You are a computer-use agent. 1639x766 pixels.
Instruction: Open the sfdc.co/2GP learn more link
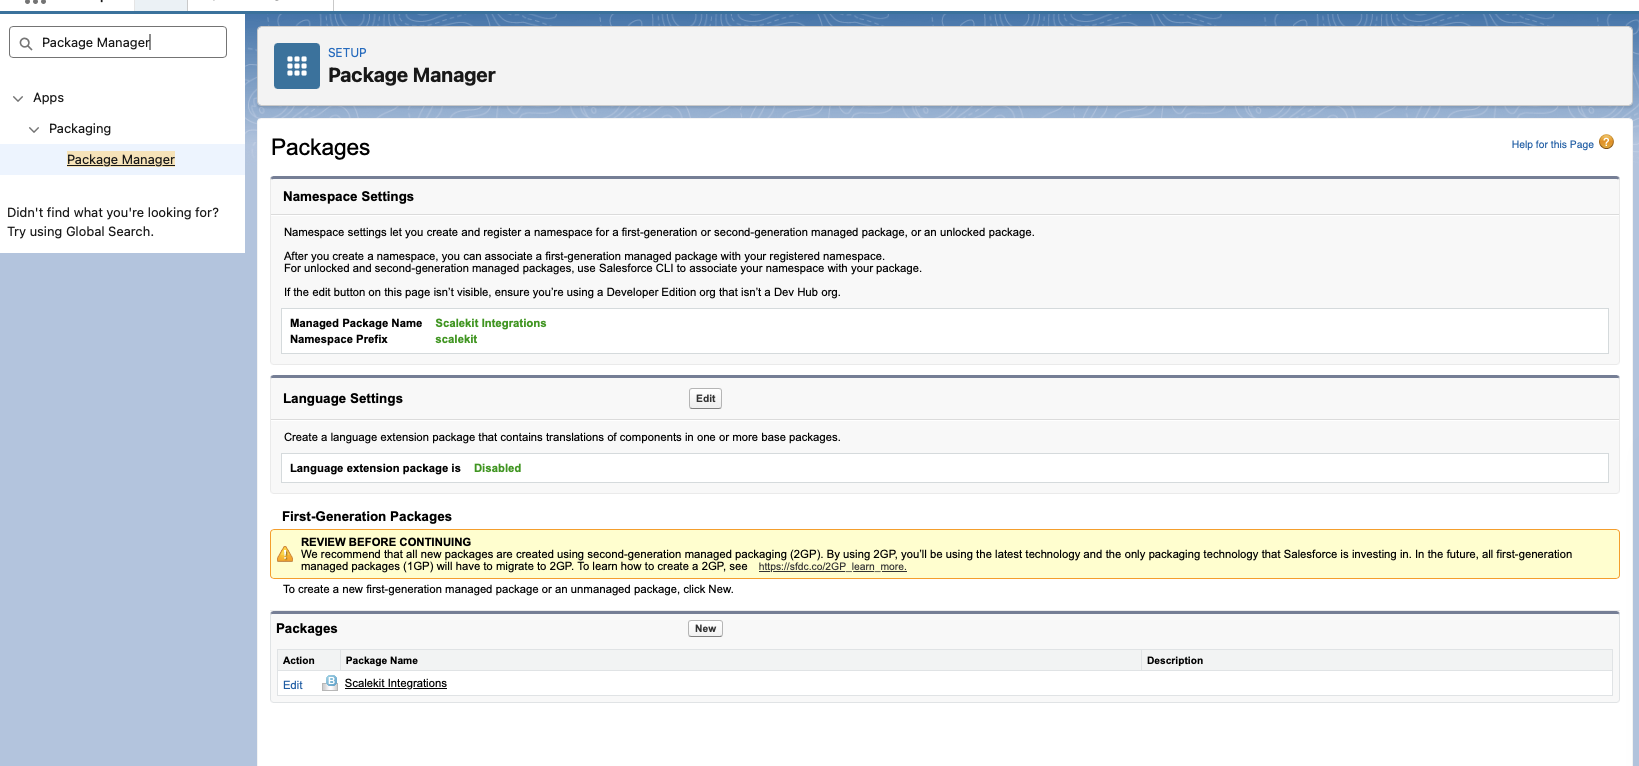pyautogui.click(x=832, y=567)
